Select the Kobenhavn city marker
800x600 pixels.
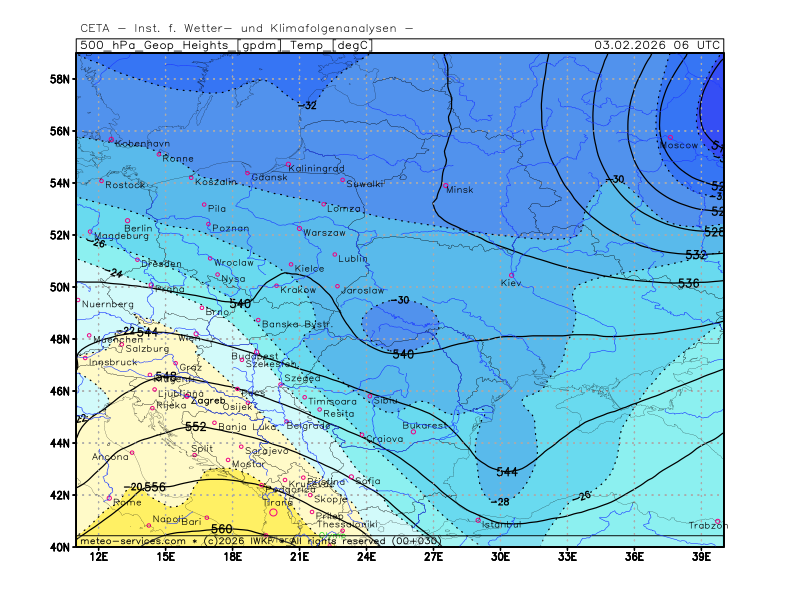pyautogui.click(x=111, y=140)
